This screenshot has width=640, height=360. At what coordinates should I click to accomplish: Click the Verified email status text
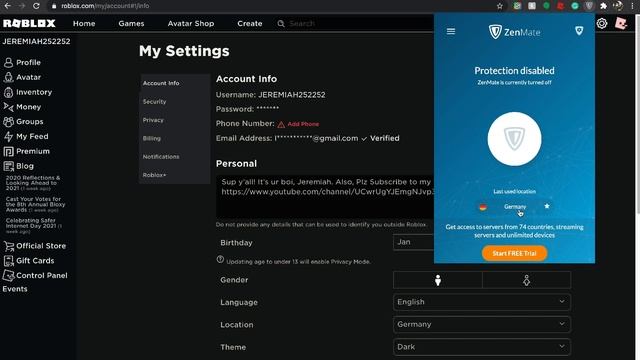pos(384,138)
